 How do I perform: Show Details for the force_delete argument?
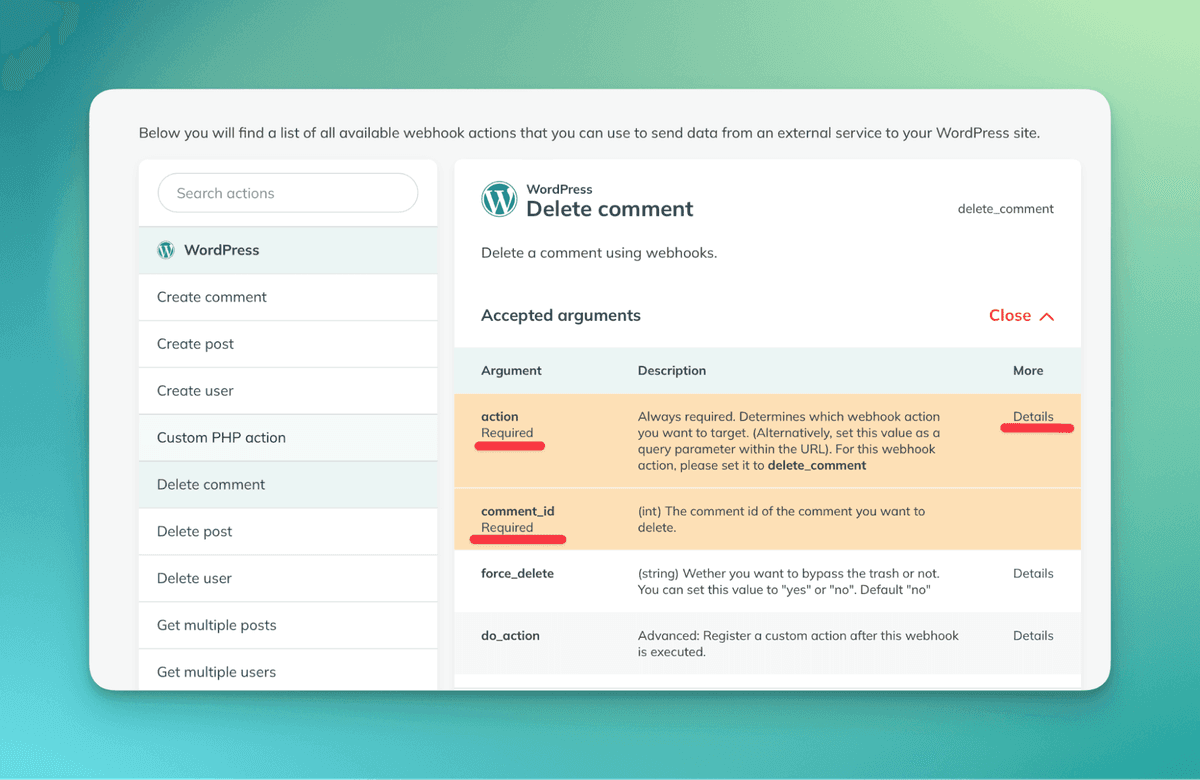coord(1033,574)
